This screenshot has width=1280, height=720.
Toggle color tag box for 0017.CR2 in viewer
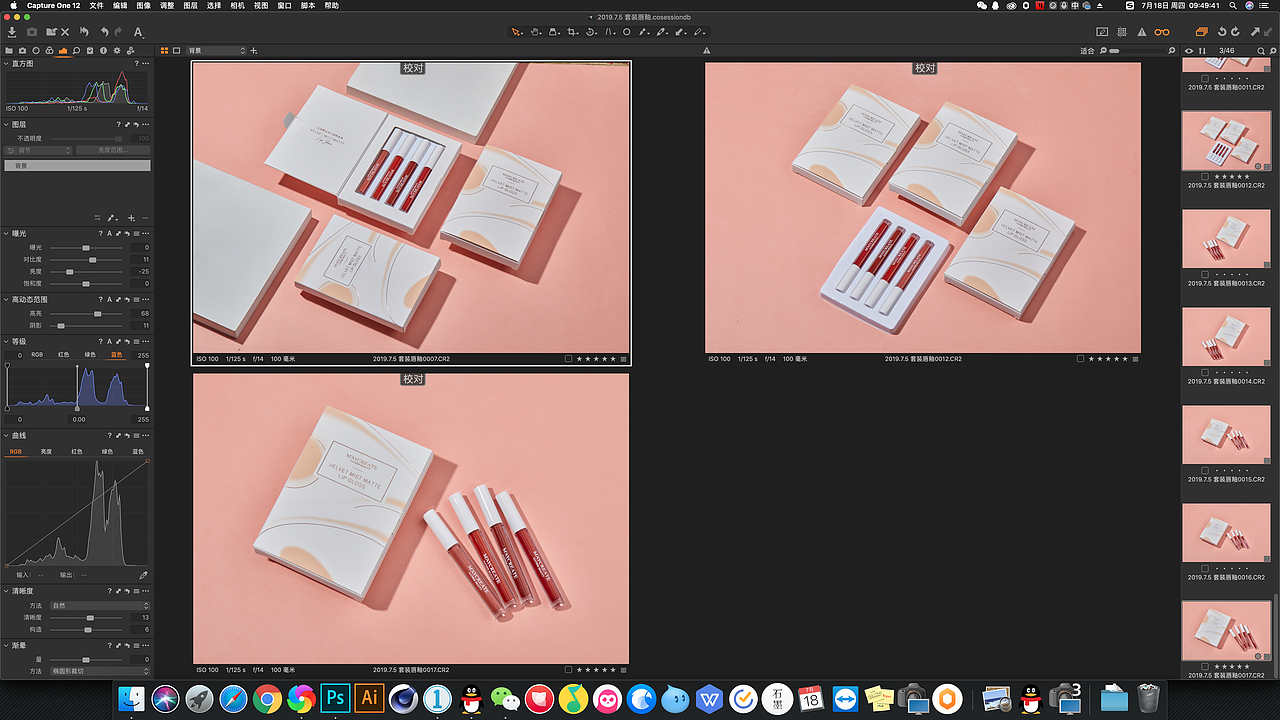pos(568,669)
